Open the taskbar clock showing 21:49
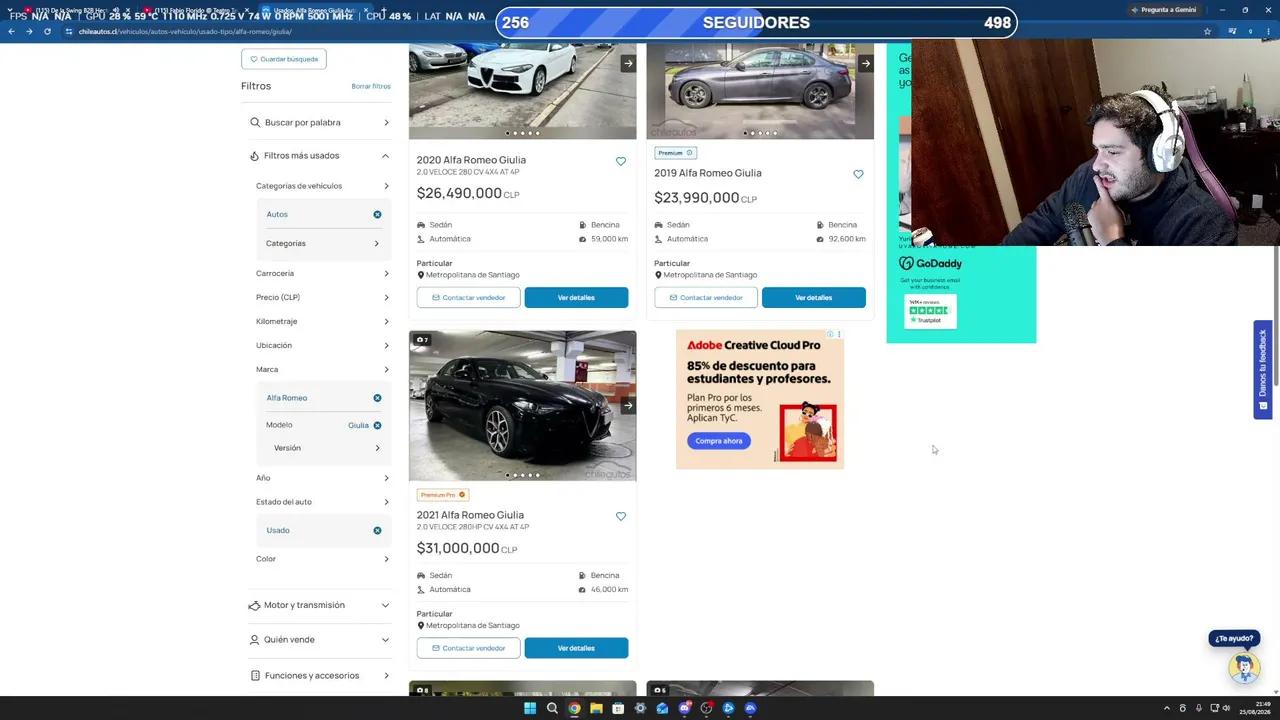This screenshot has width=1280, height=720. coord(1254,708)
